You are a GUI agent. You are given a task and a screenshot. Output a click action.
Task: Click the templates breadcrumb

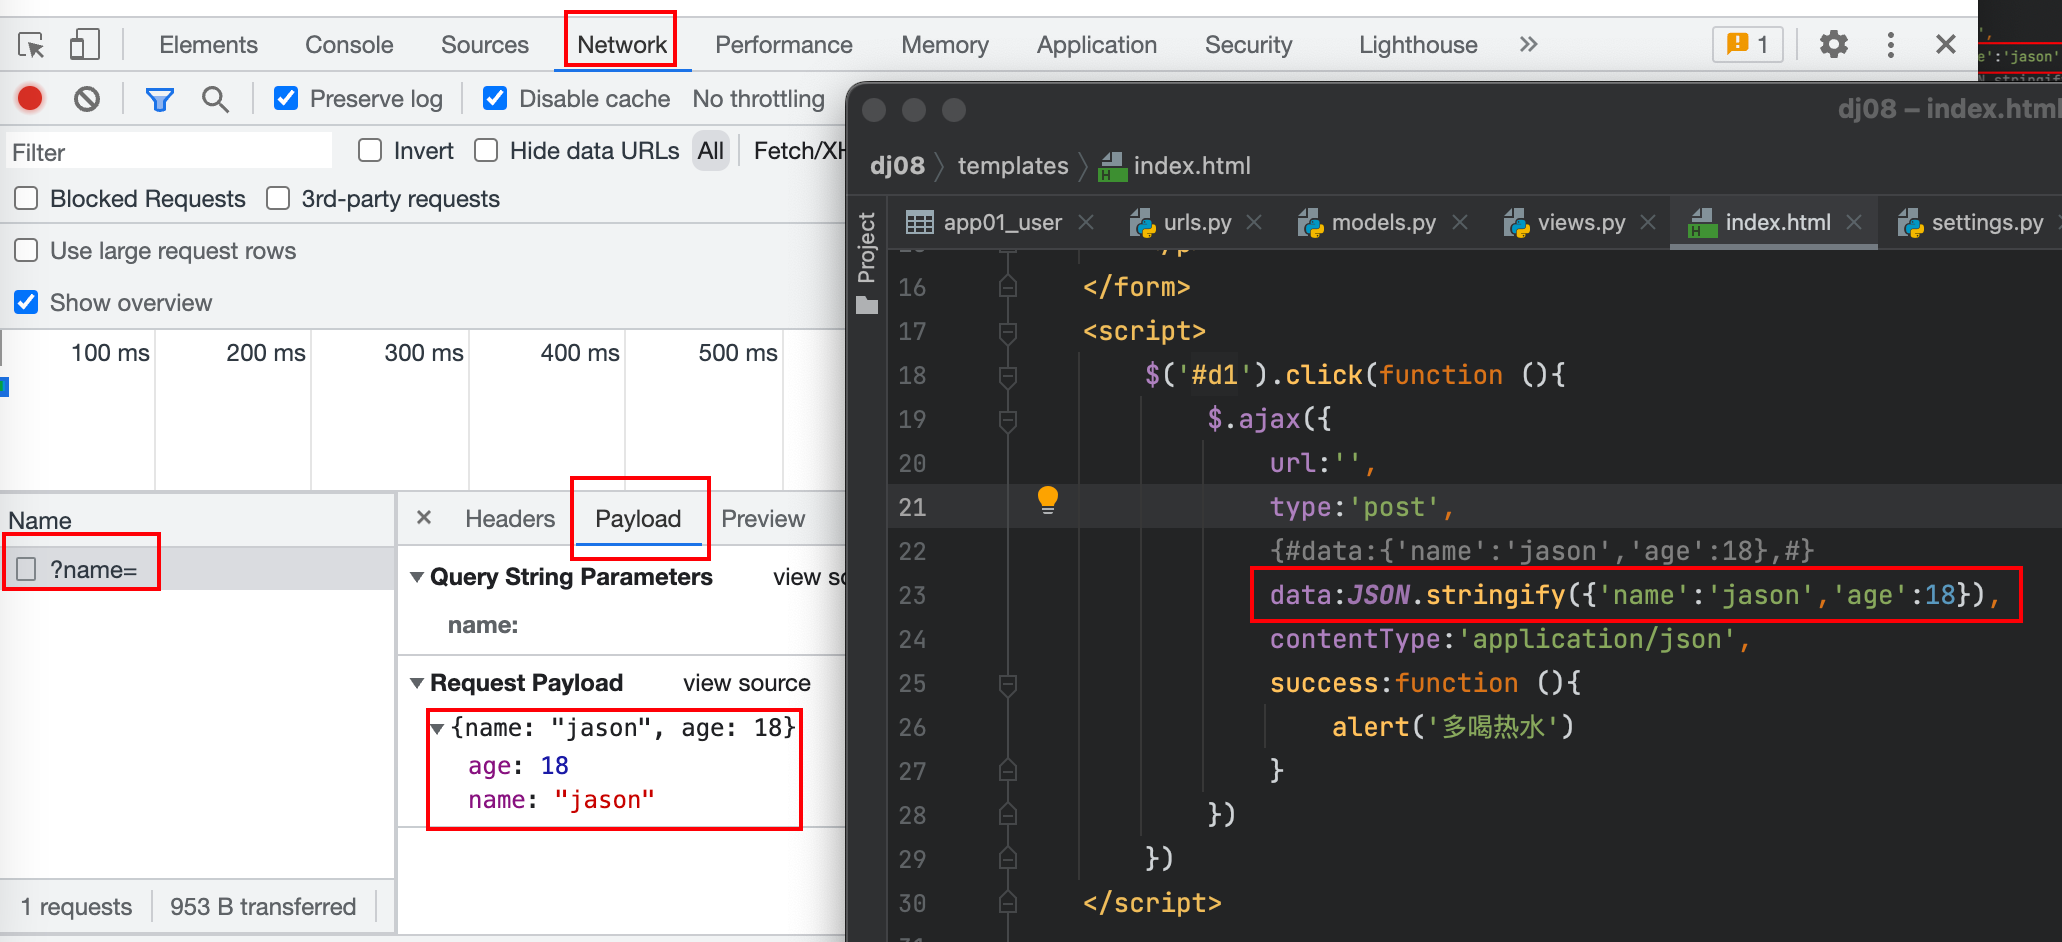(x=1013, y=166)
